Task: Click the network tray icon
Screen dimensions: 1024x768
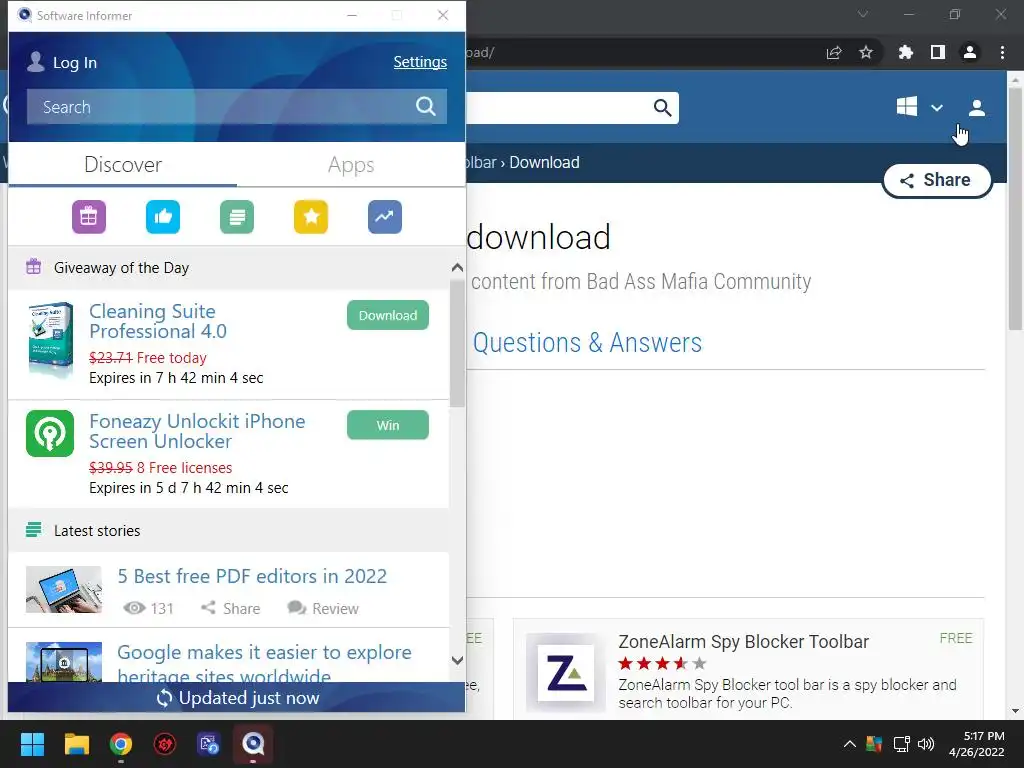Action: (902, 744)
